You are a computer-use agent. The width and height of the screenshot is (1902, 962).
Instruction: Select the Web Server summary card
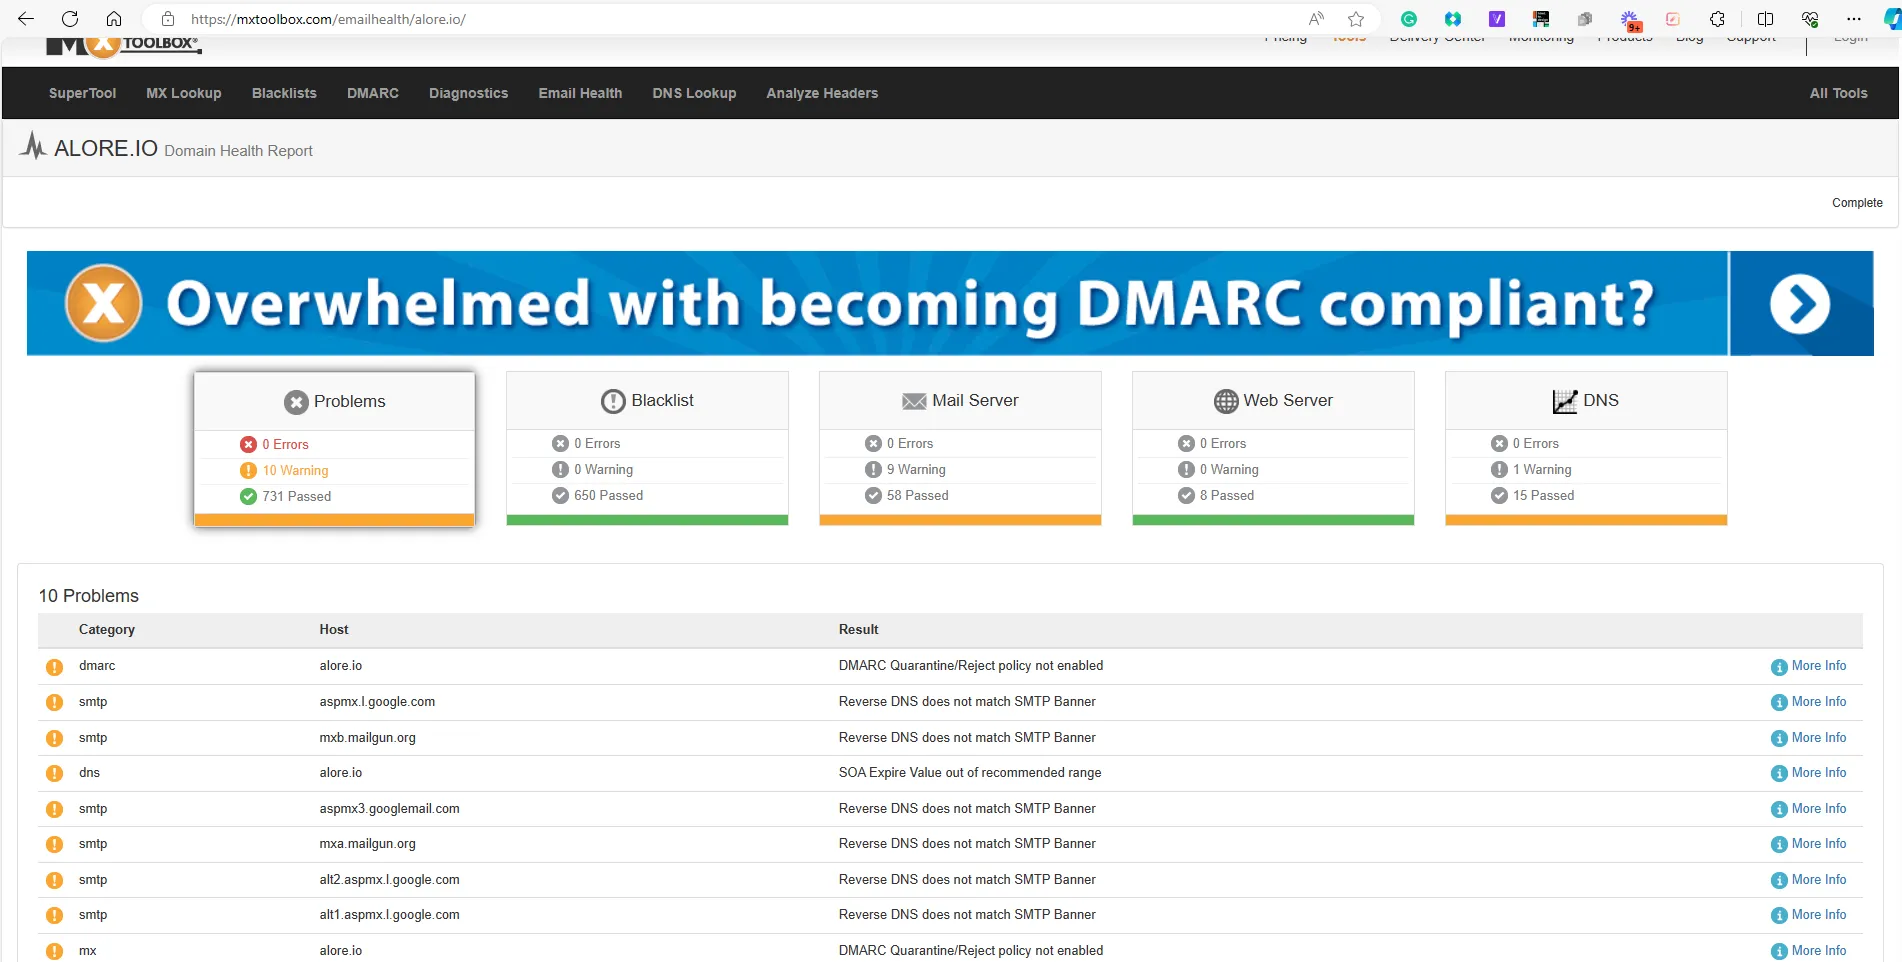pos(1273,448)
